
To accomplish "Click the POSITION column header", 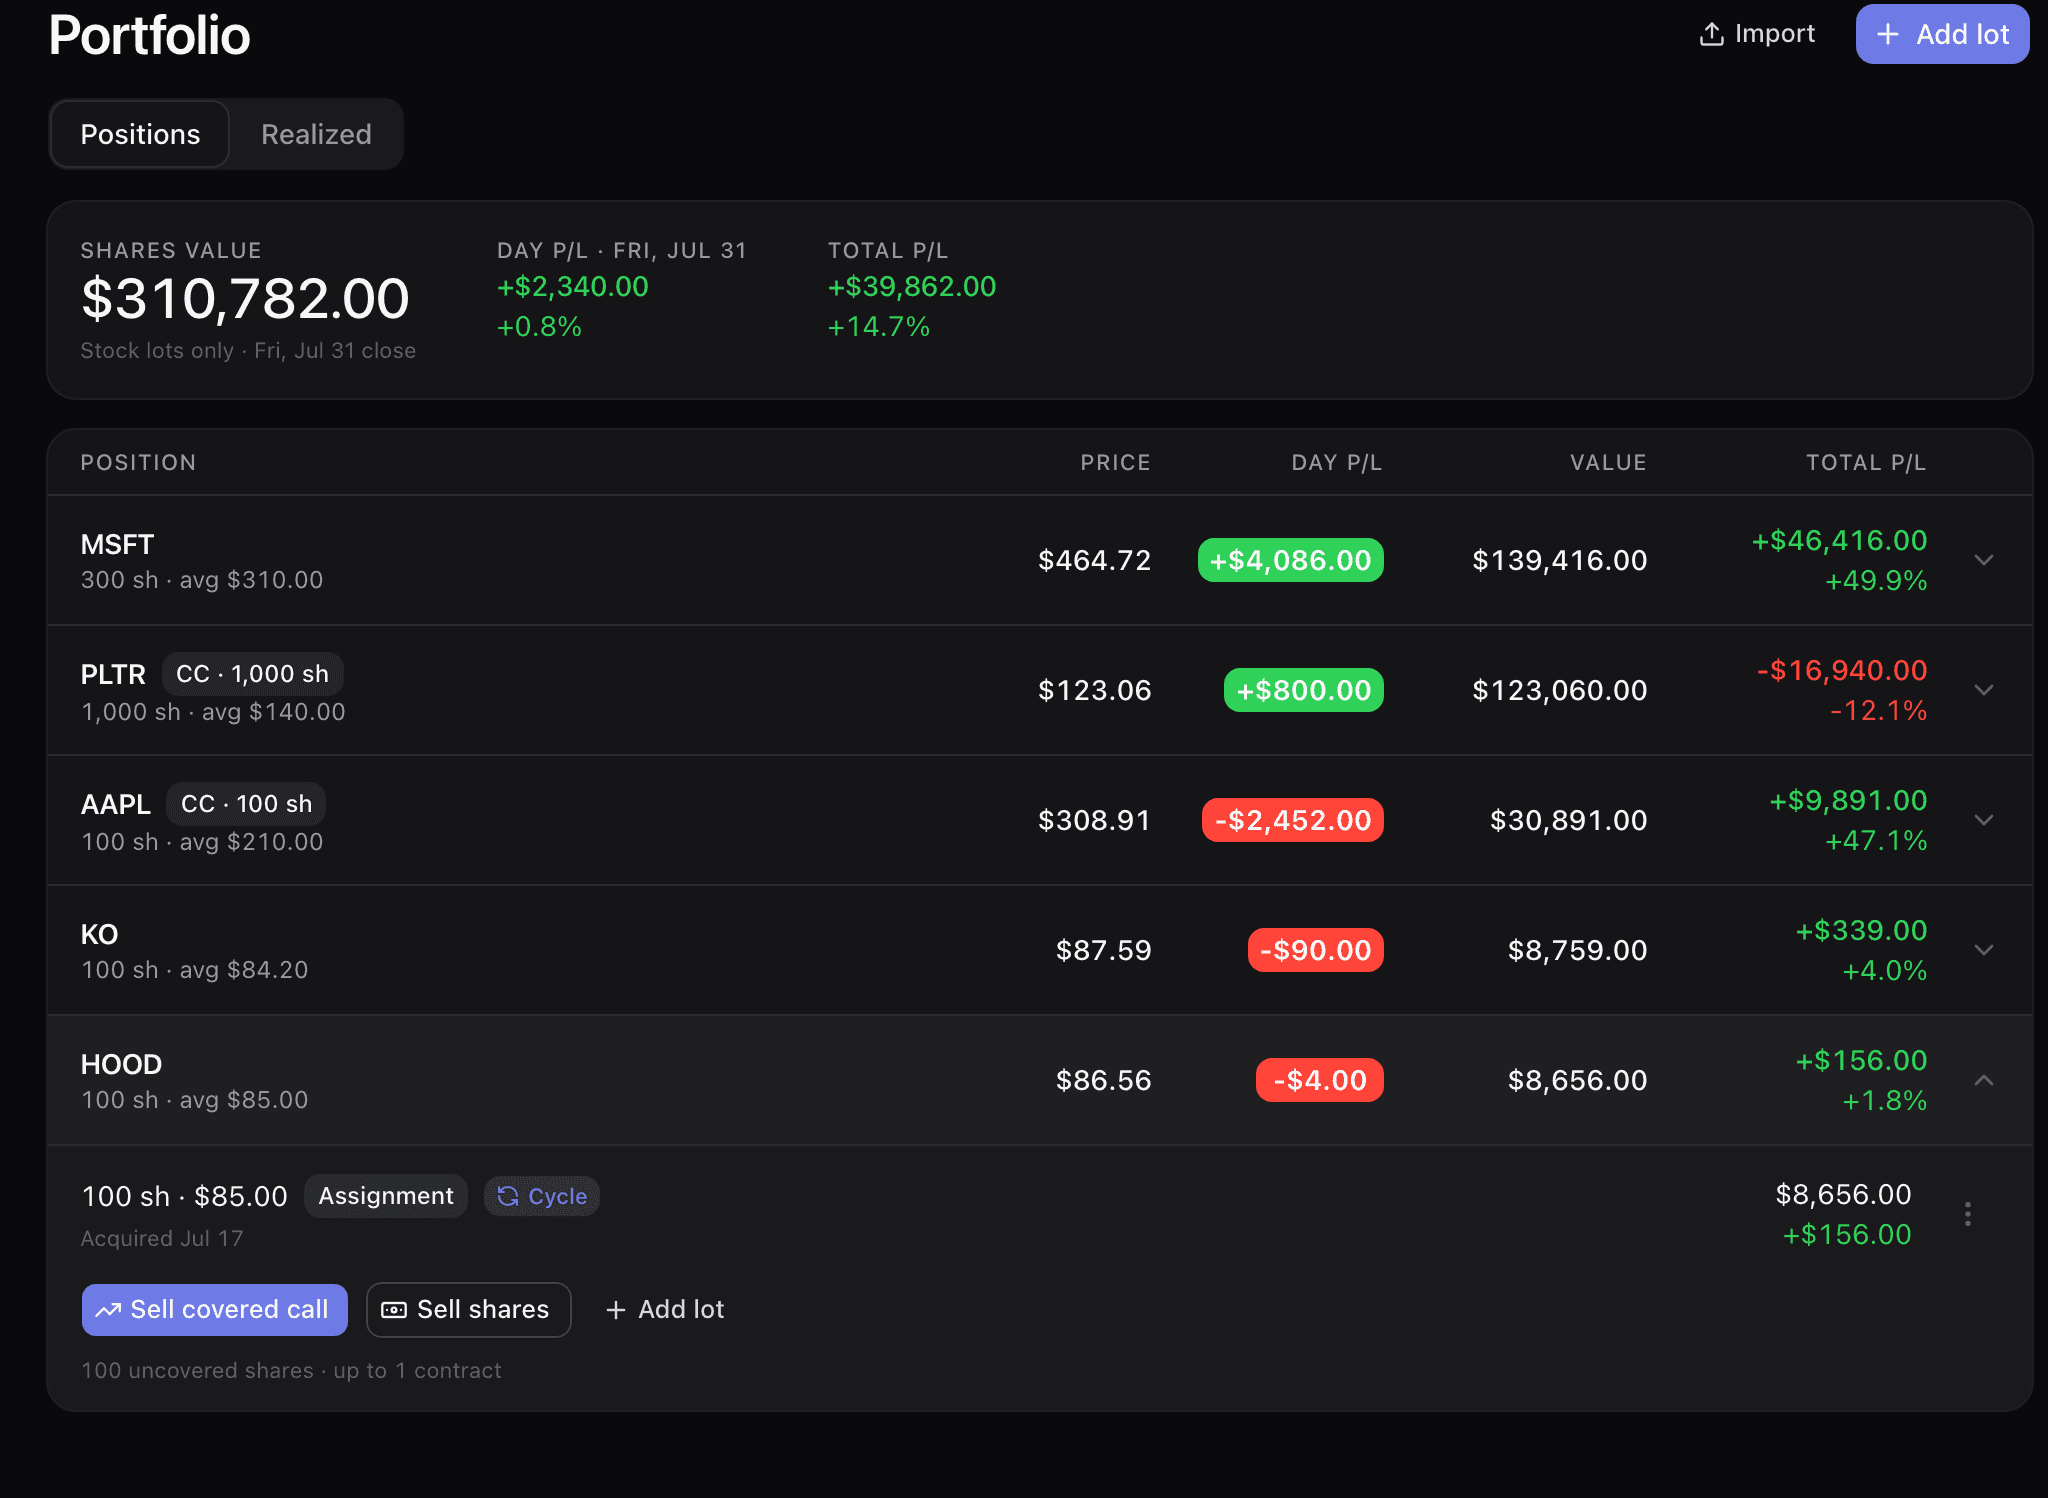I will pyautogui.click(x=138, y=463).
